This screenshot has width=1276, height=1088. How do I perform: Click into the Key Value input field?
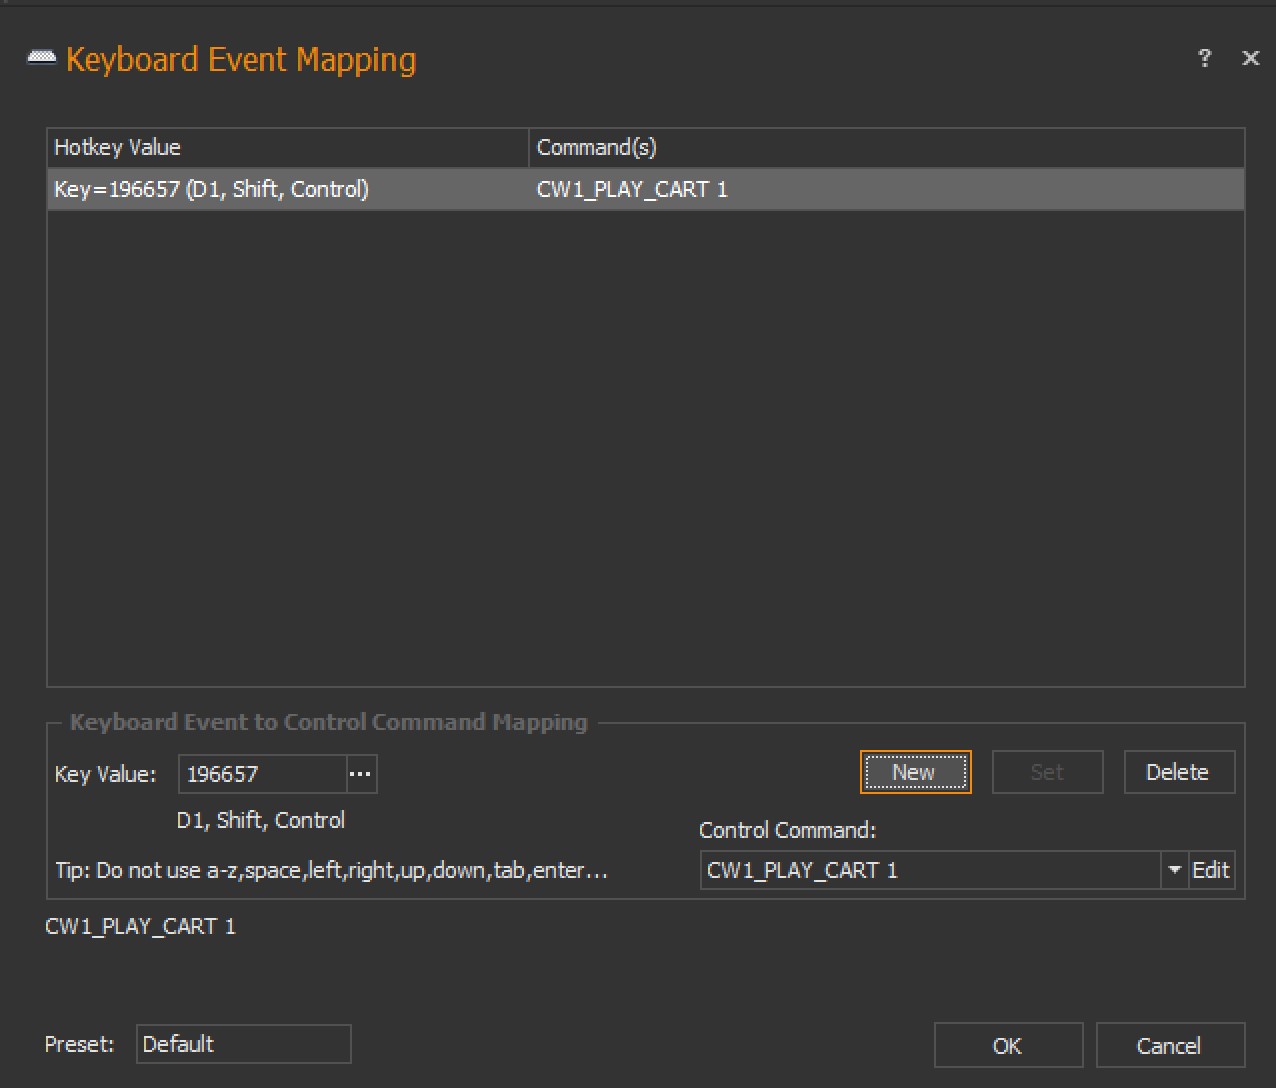pyautogui.click(x=263, y=774)
